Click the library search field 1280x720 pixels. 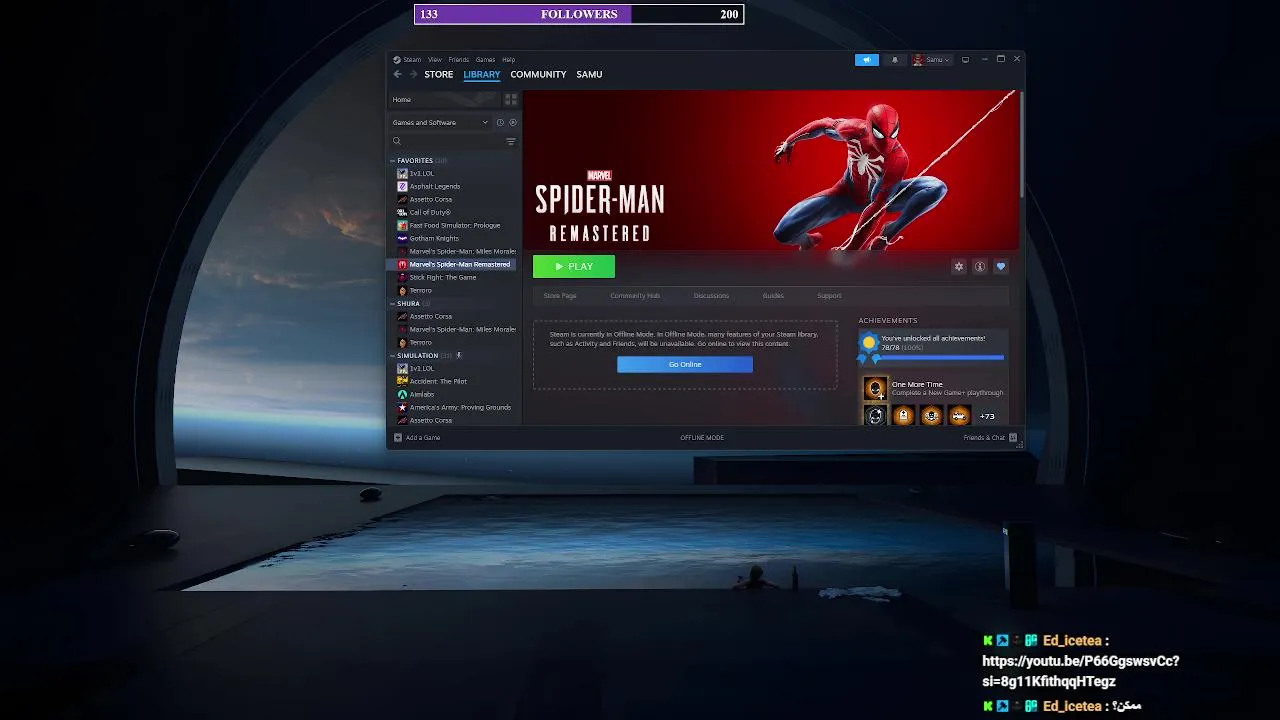[445, 141]
